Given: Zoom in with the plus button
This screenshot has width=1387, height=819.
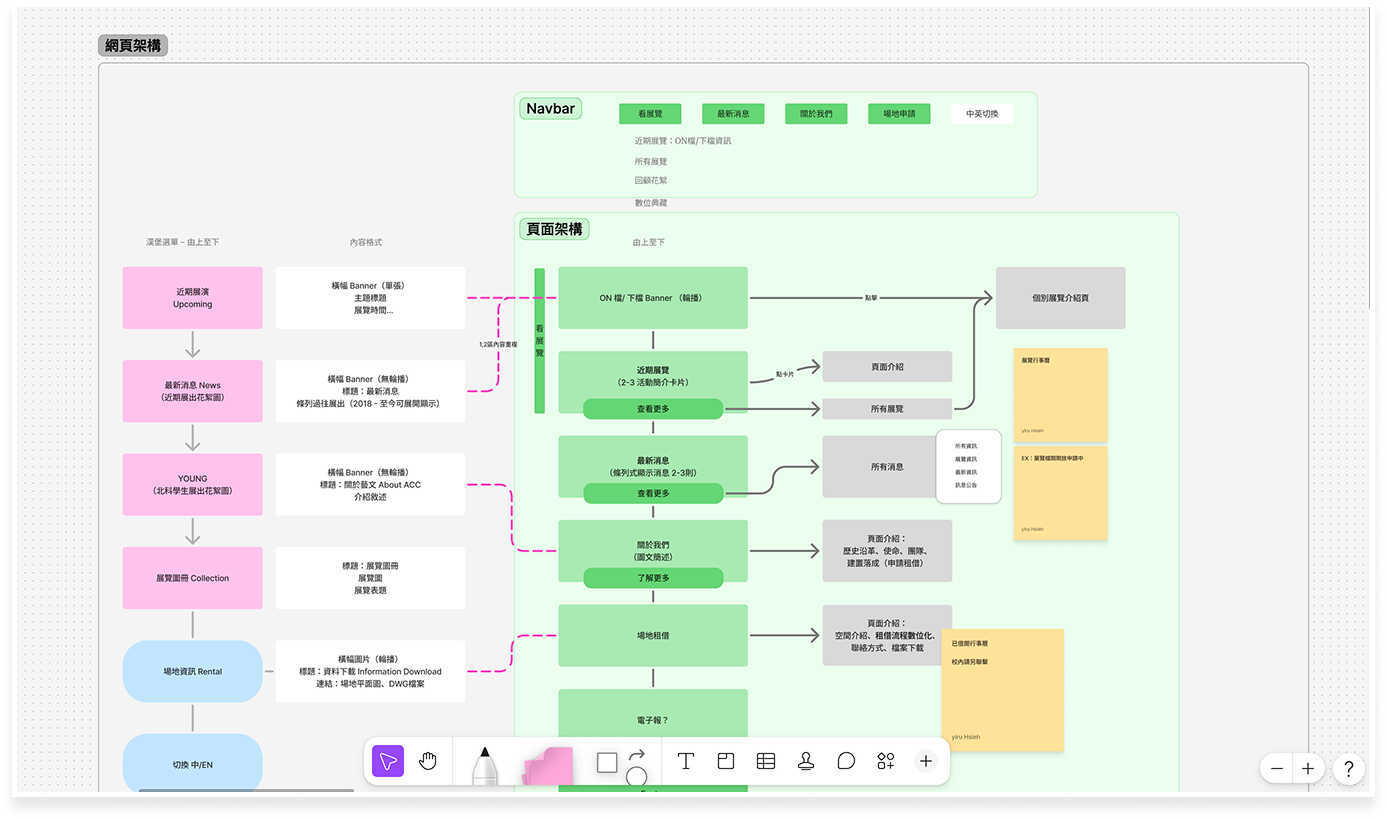Looking at the screenshot, I should [x=1308, y=769].
